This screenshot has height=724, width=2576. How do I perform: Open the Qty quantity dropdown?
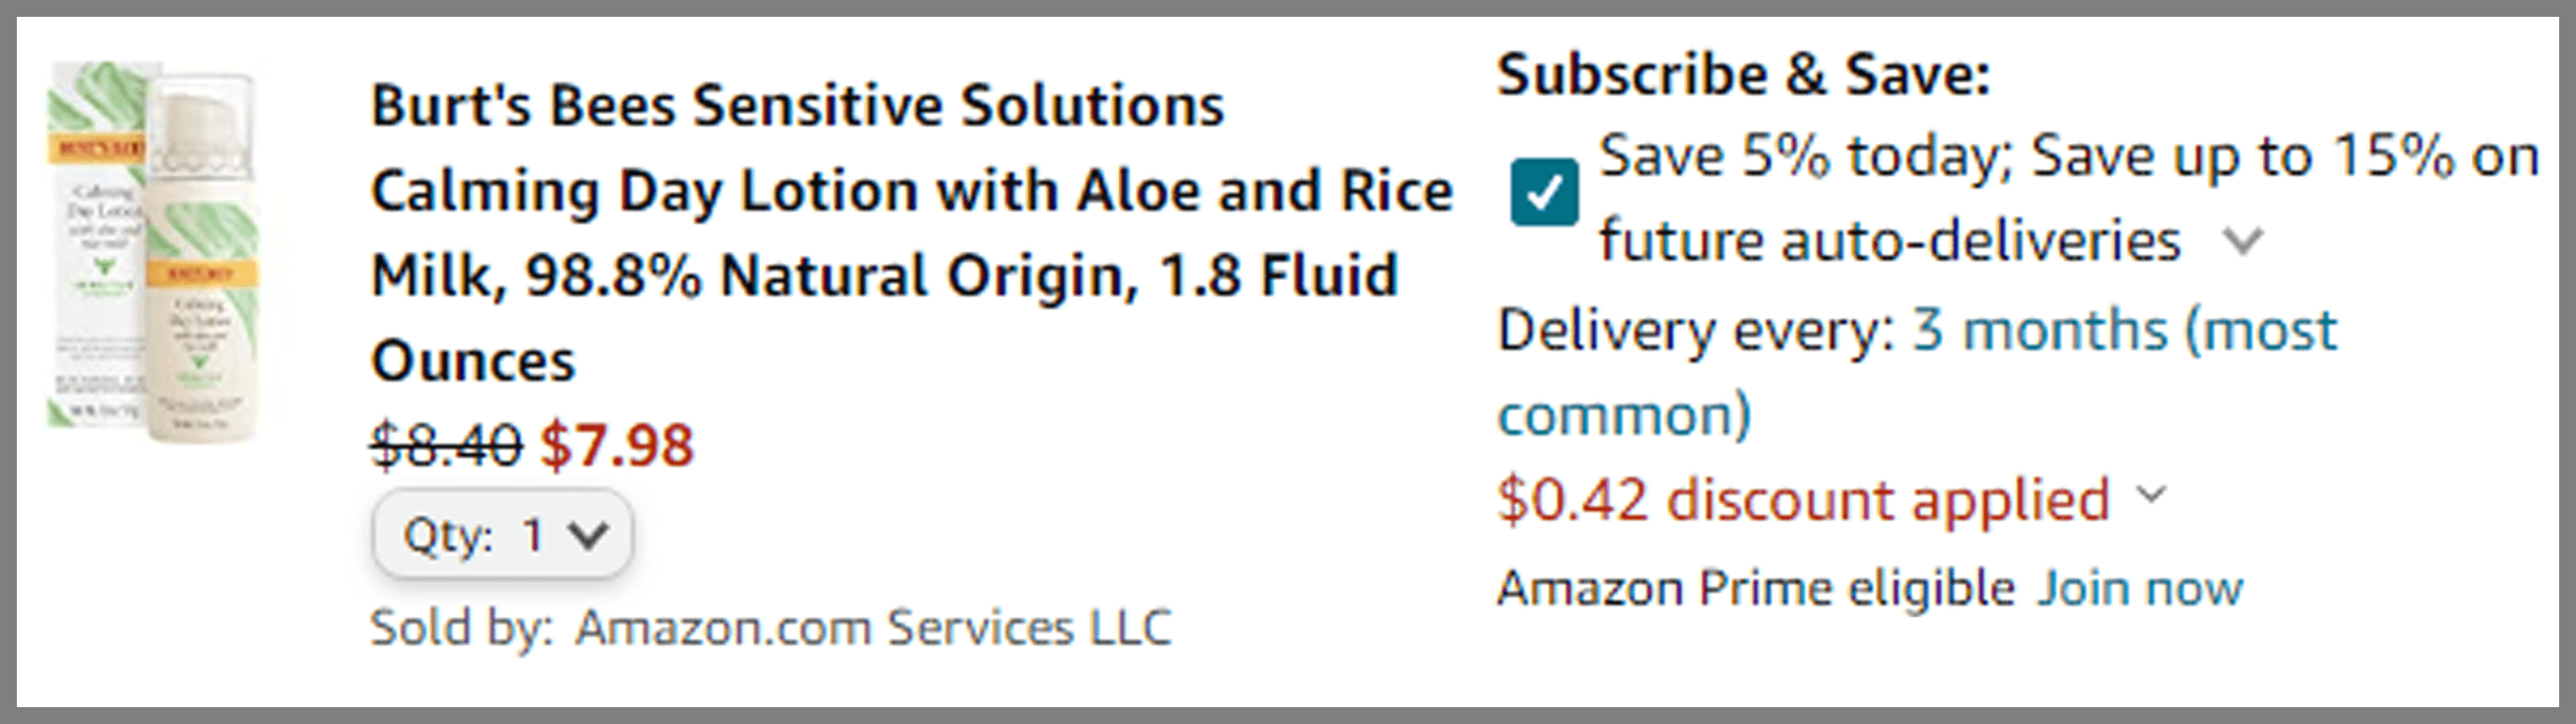tap(502, 535)
